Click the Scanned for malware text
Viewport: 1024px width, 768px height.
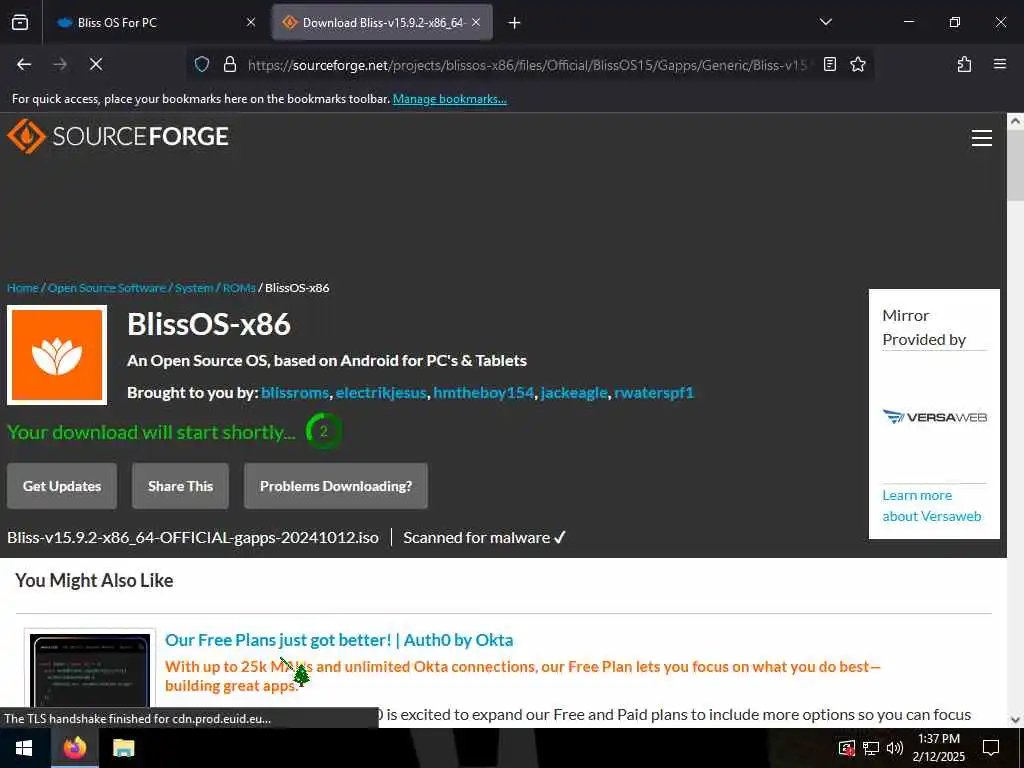(484, 537)
